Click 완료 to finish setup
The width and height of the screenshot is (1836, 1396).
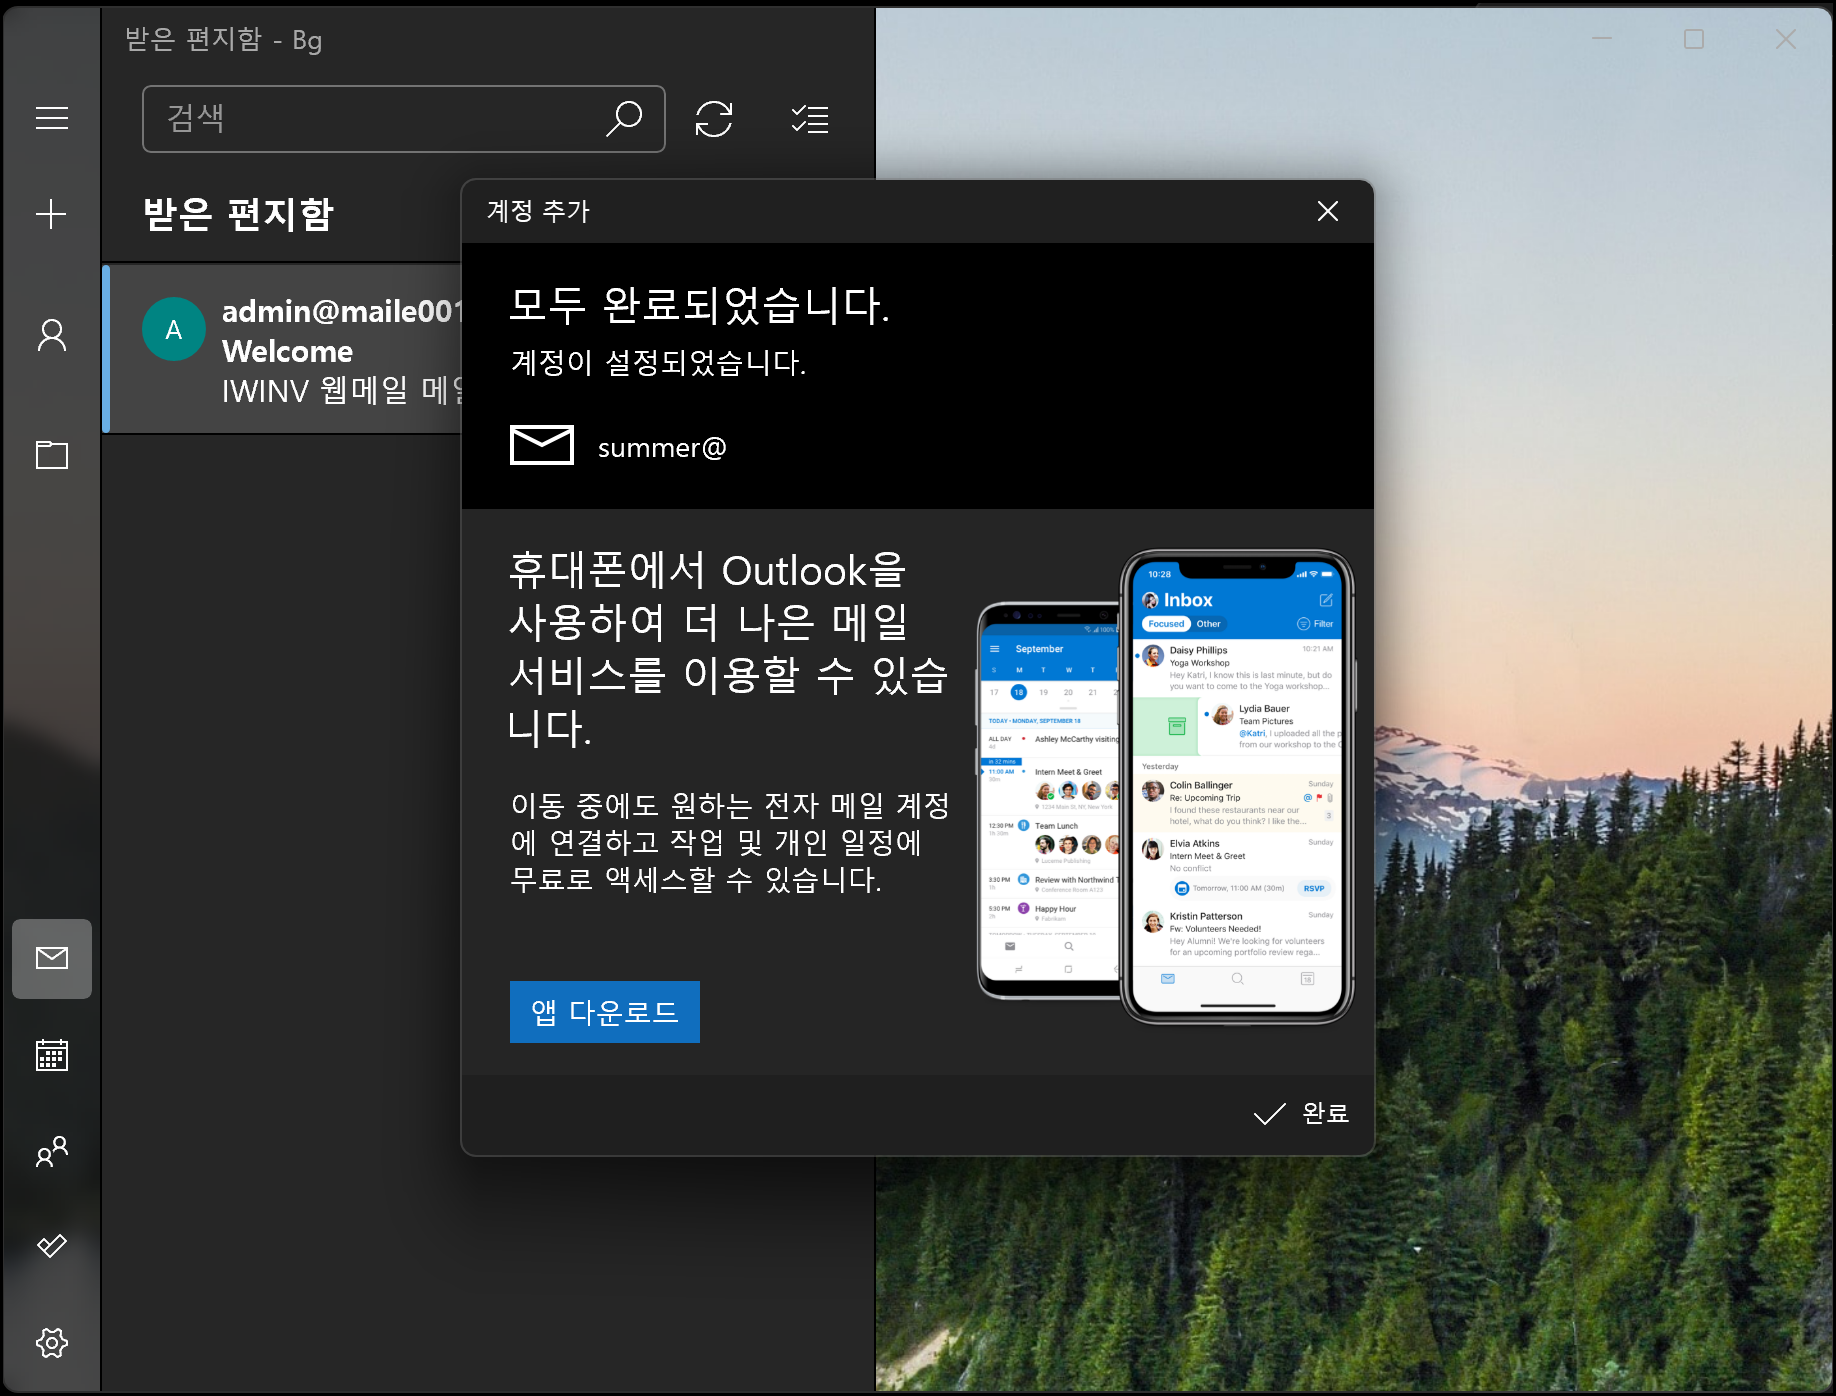(1301, 1113)
